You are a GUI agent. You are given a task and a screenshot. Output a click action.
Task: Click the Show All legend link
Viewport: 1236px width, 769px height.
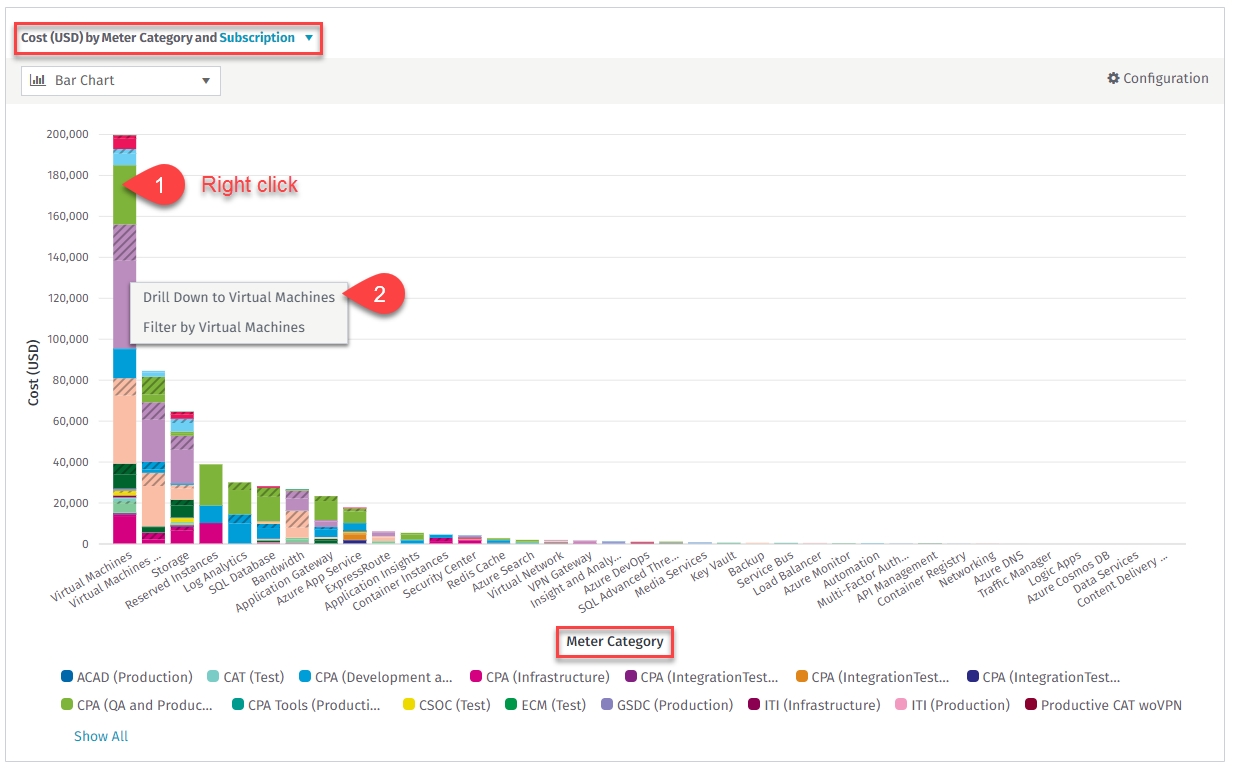[101, 736]
